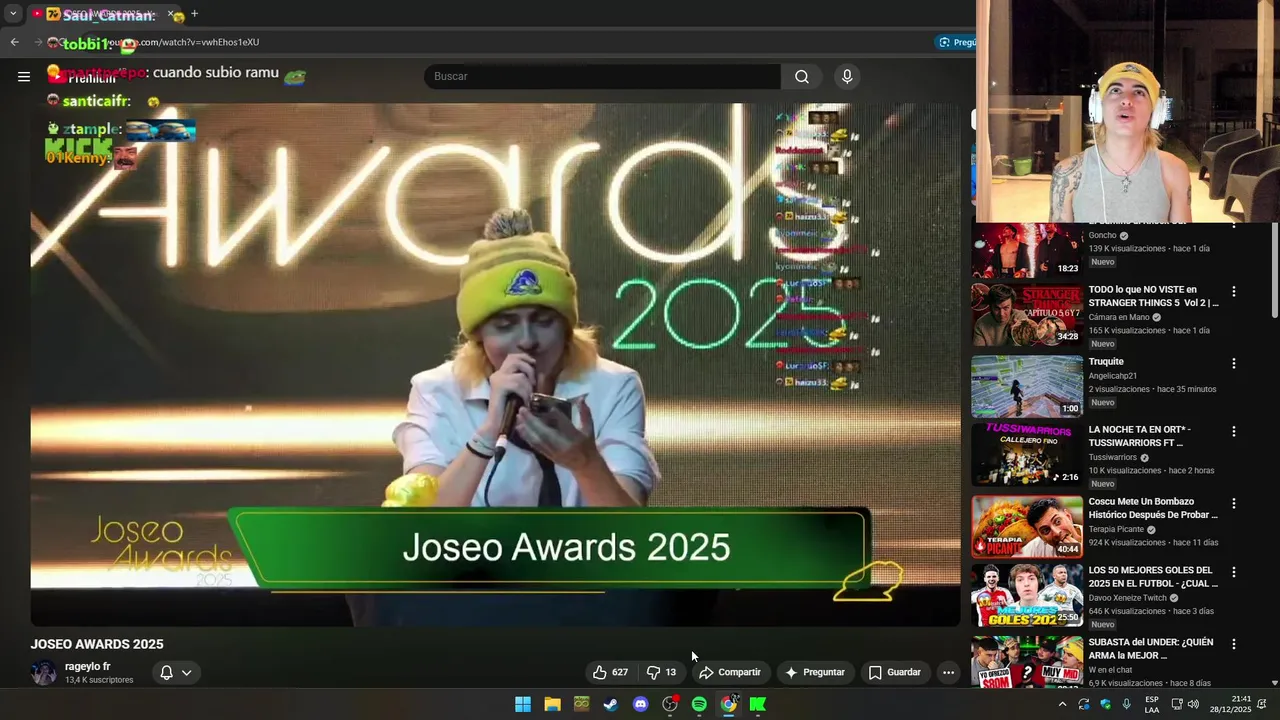Open options menu for LA NOCHE video
The image size is (1280, 720).
[x=1233, y=431]
